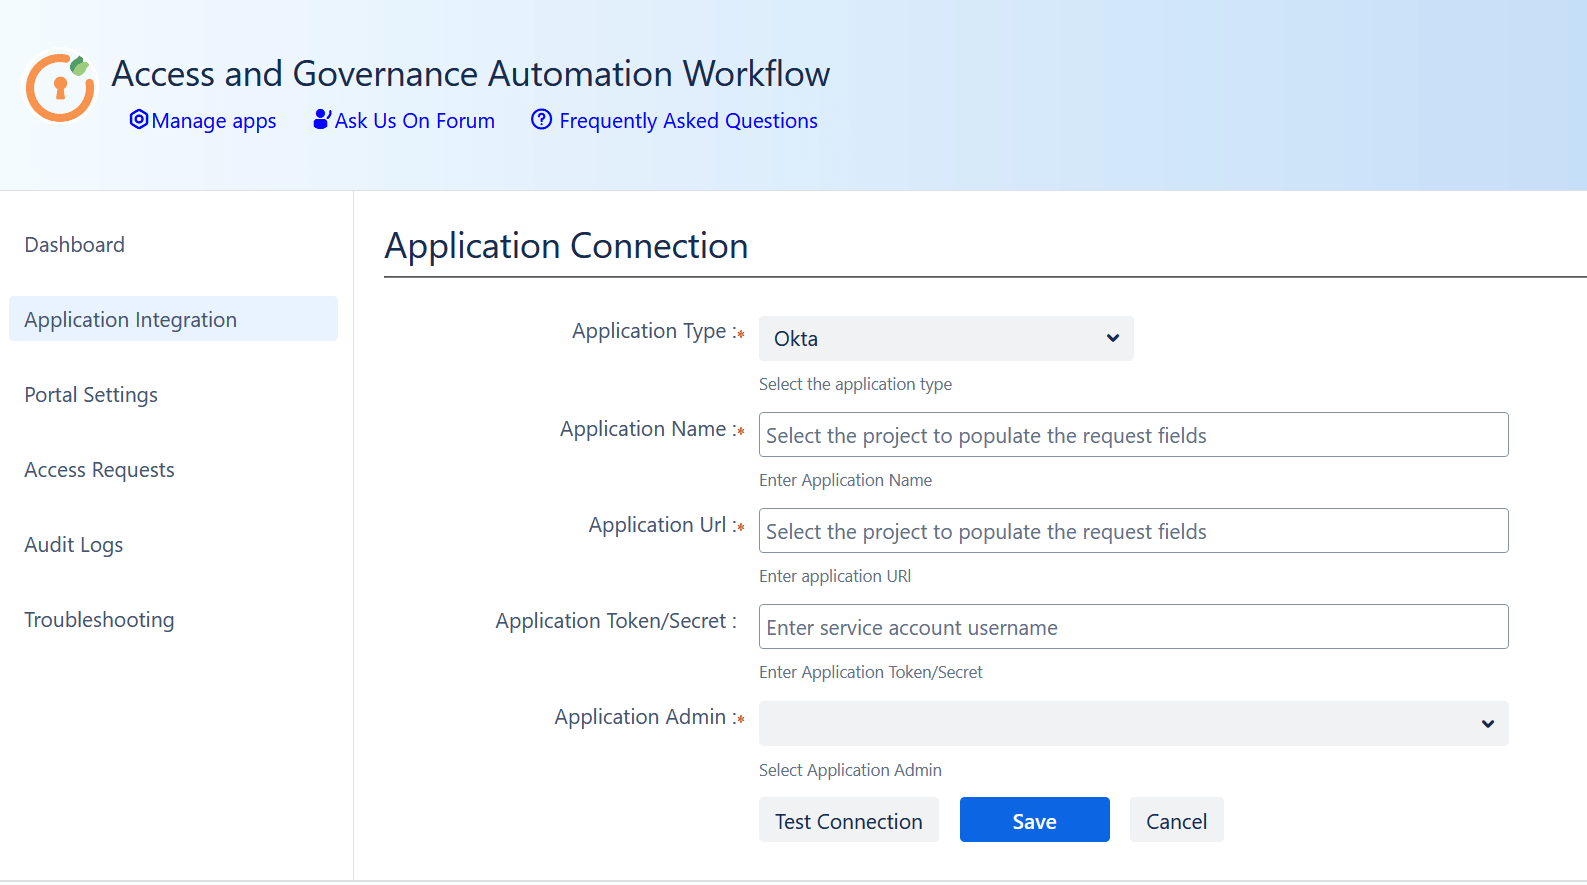This screenshot has width=1587, height=885.
Task: Focus the Application Url input field
Action: [x=1133, y=531]
